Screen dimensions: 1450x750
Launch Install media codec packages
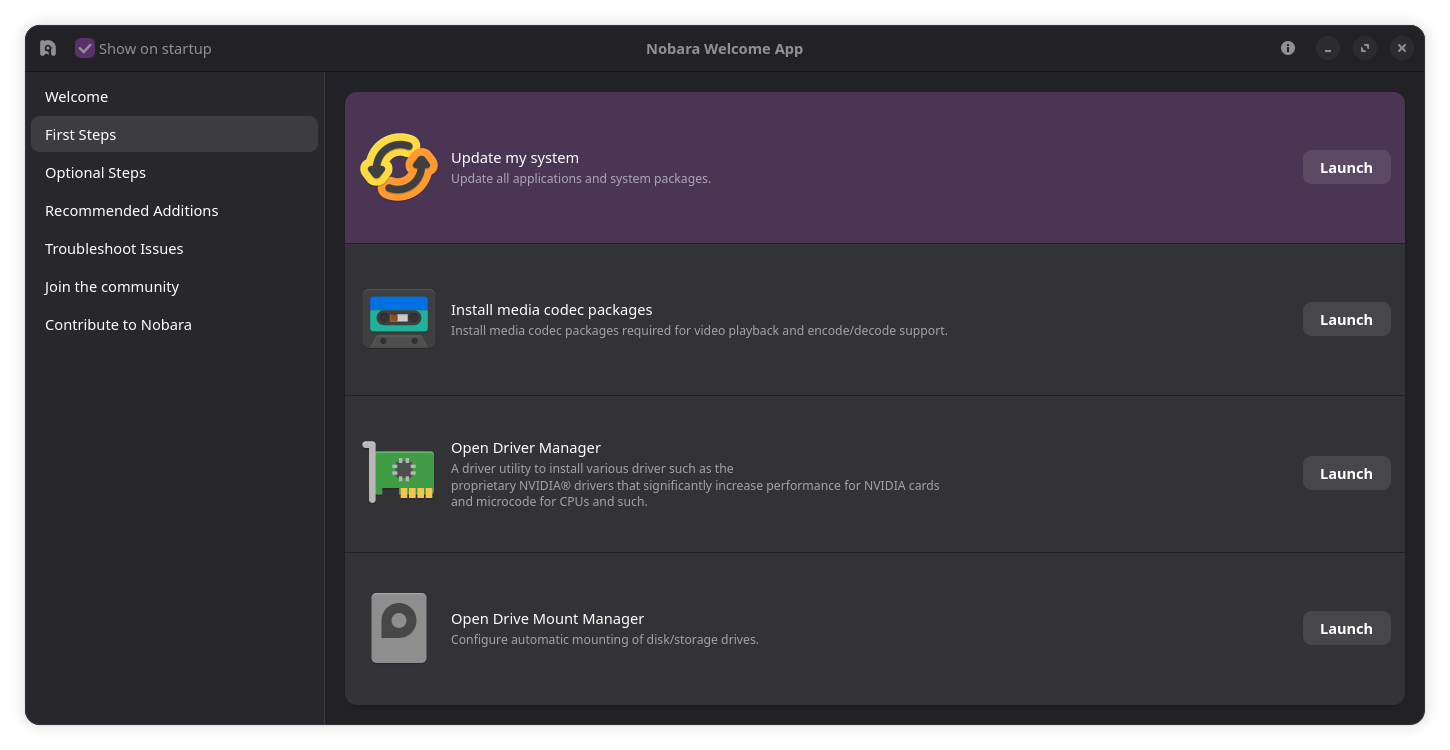click(1346, 319)
